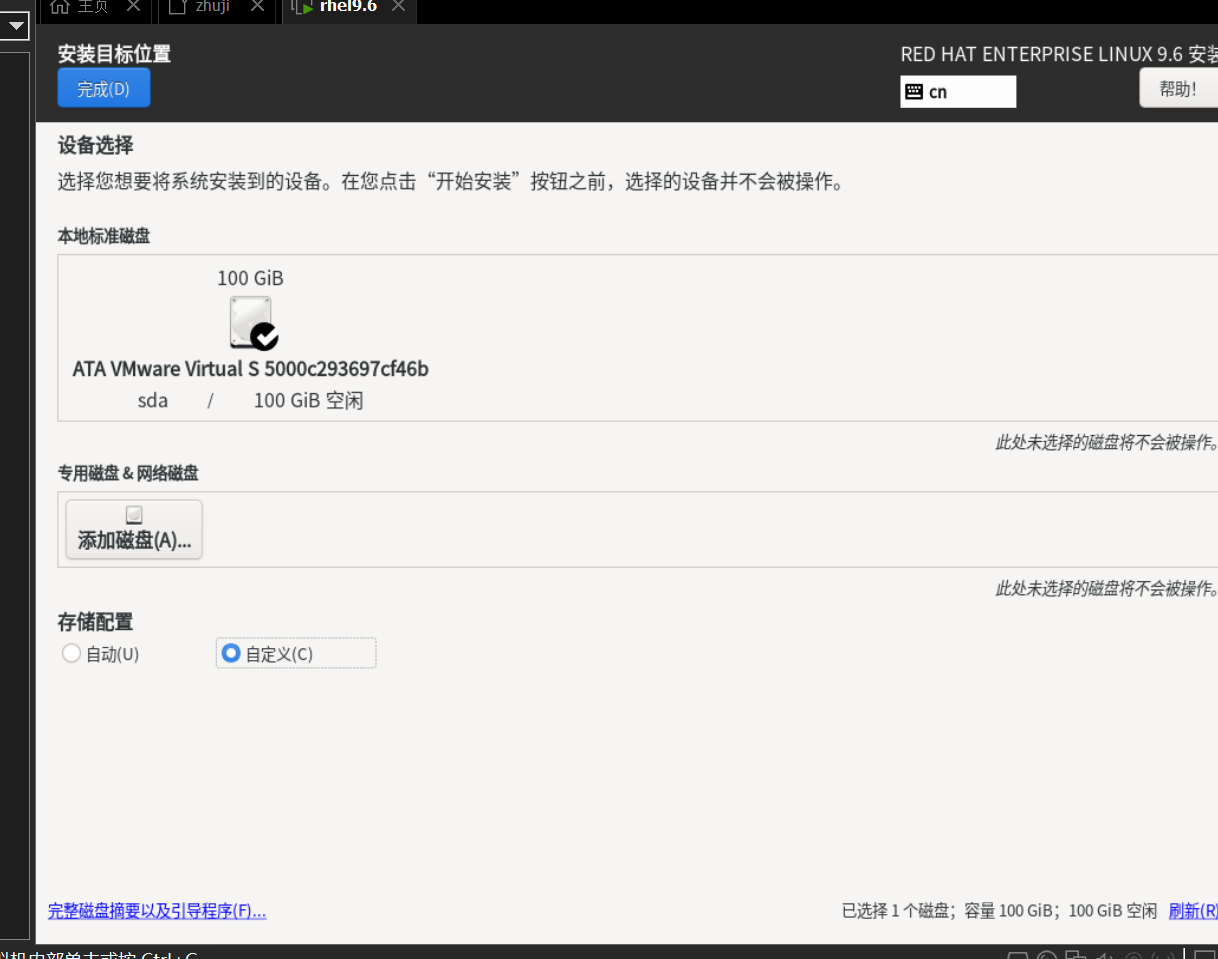Click the keyboard icon beside cn

click(914, 92)
